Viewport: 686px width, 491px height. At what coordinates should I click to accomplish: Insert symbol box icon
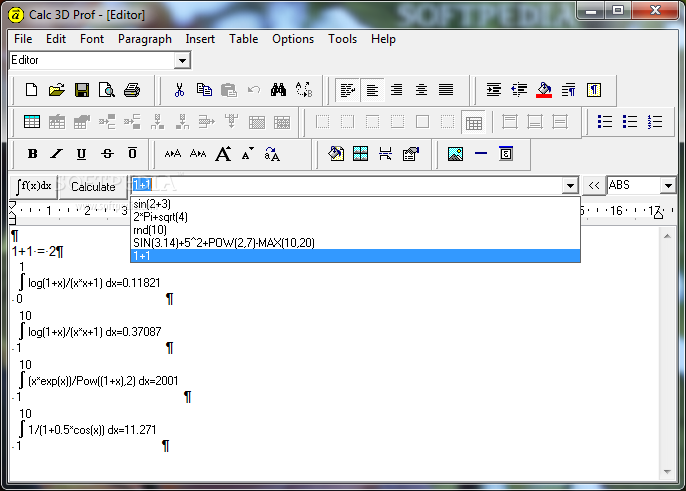click(506, 154)
